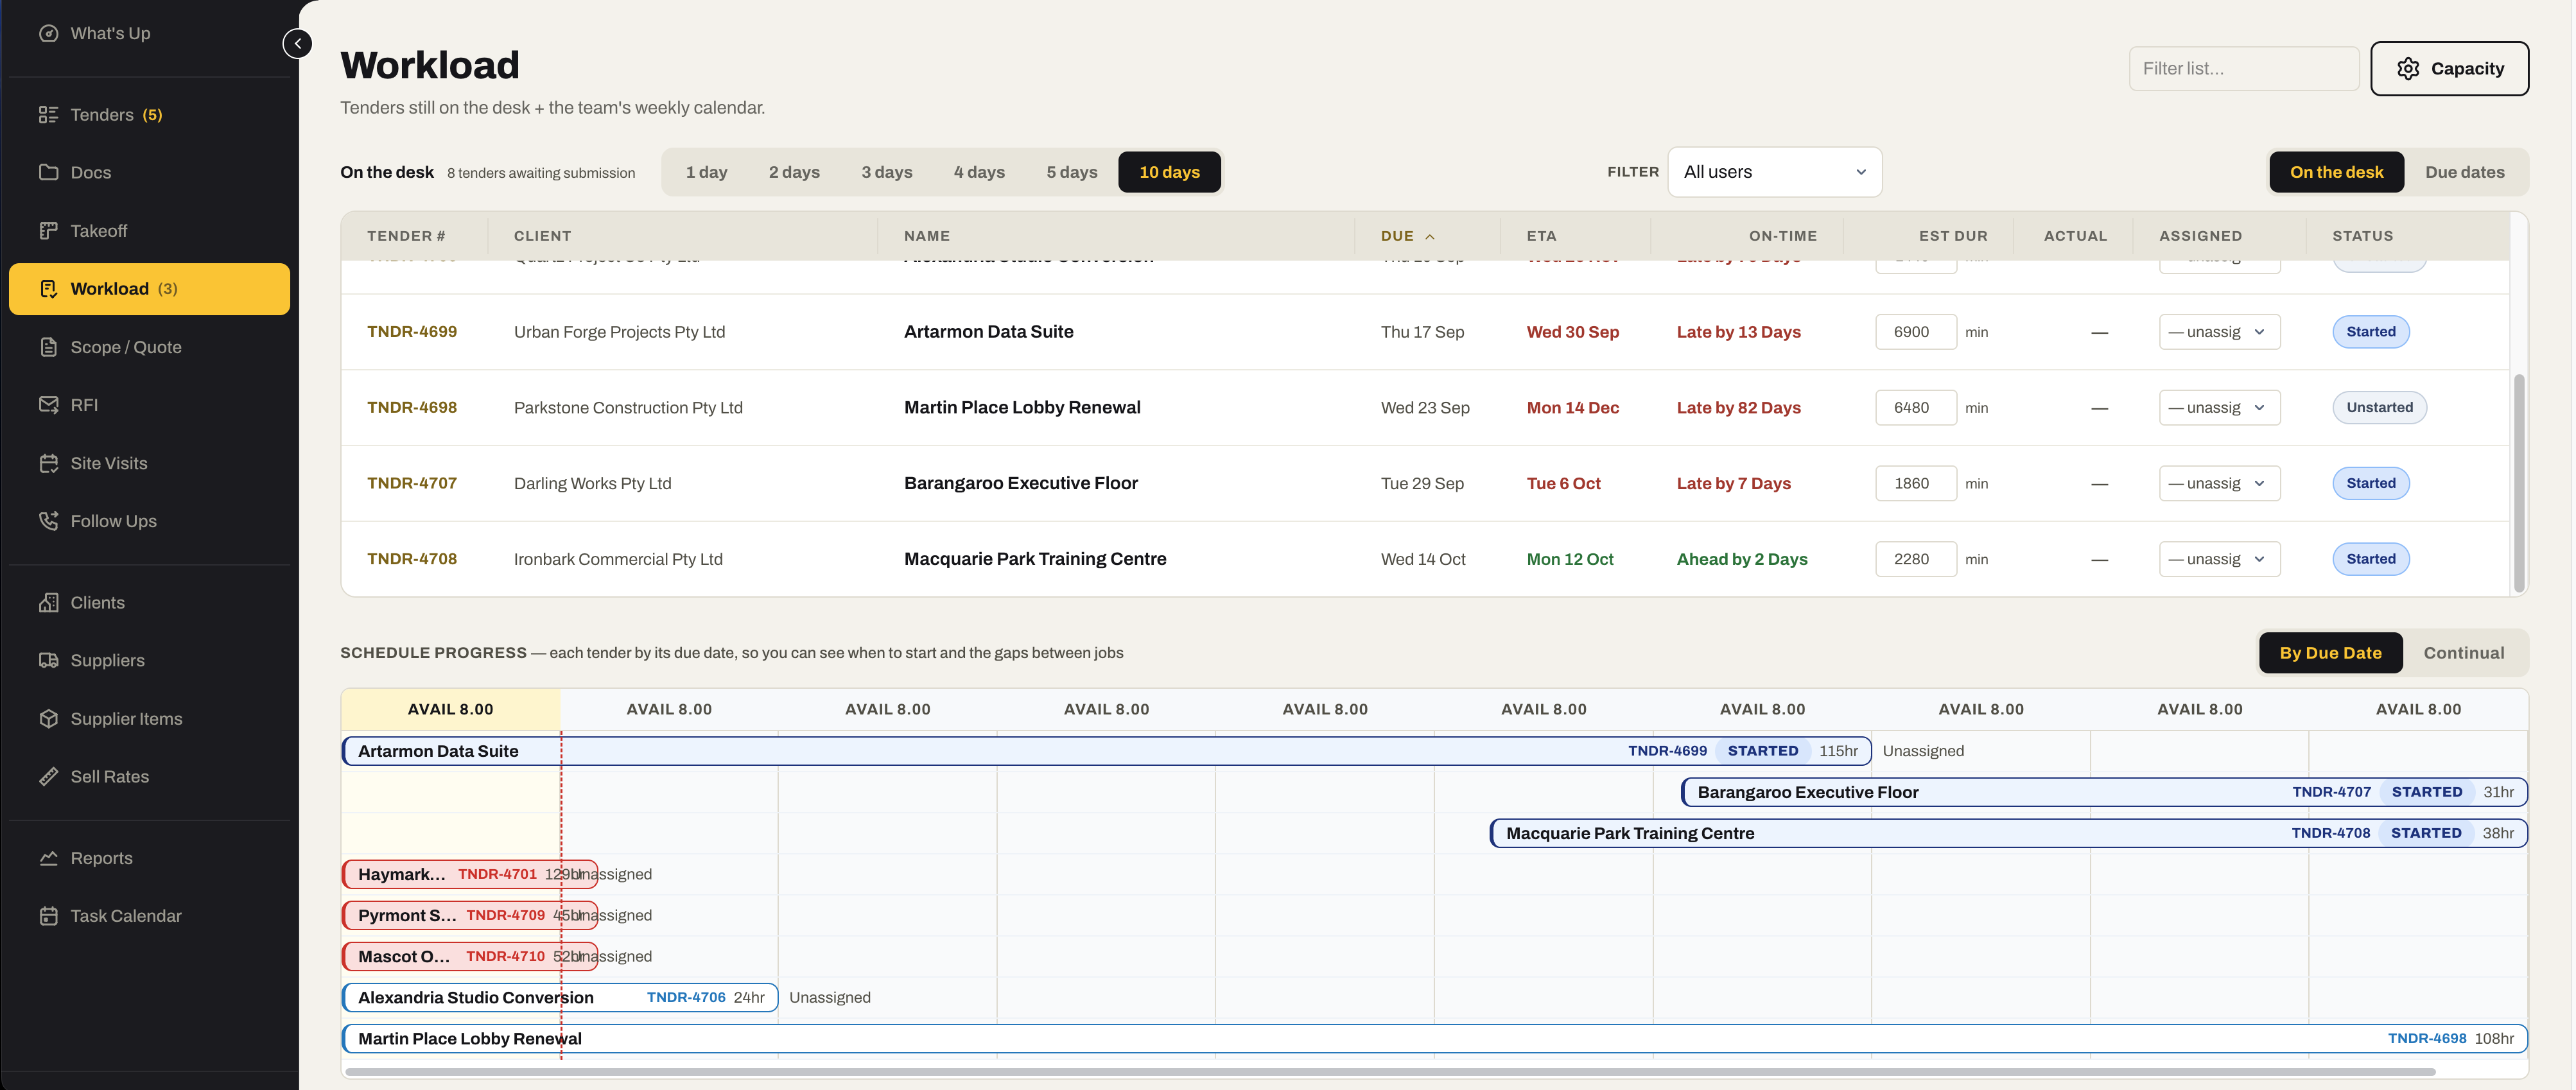Image resolution: width=2576 pixels, height=1090 pixels.
Task: Click the DUE column sort arrow
Action: click(1430, 237)
